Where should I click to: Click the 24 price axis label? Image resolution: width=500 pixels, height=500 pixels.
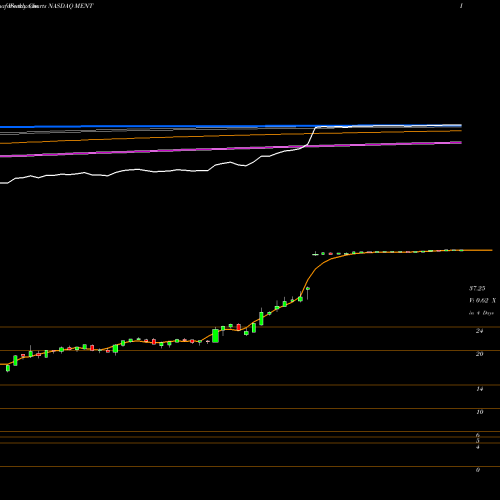click(479, 331)
